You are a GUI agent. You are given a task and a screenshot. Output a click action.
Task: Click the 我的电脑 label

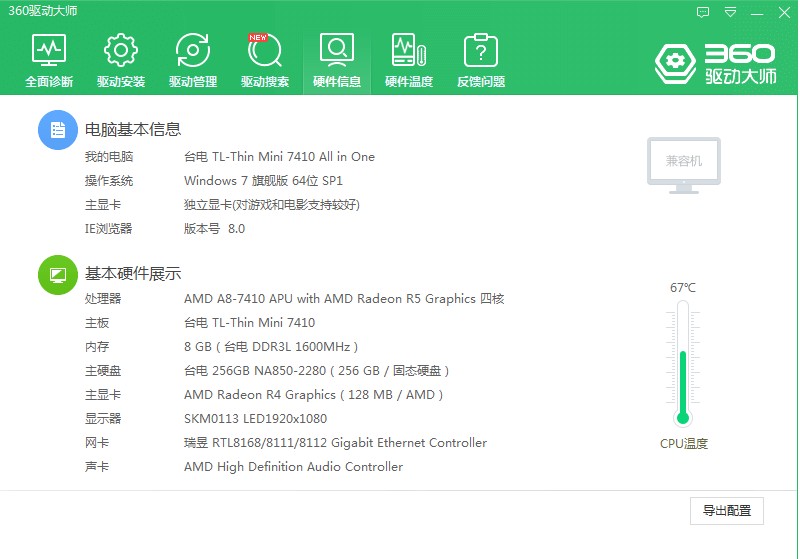pyautogui.click(x=109, y=157)
